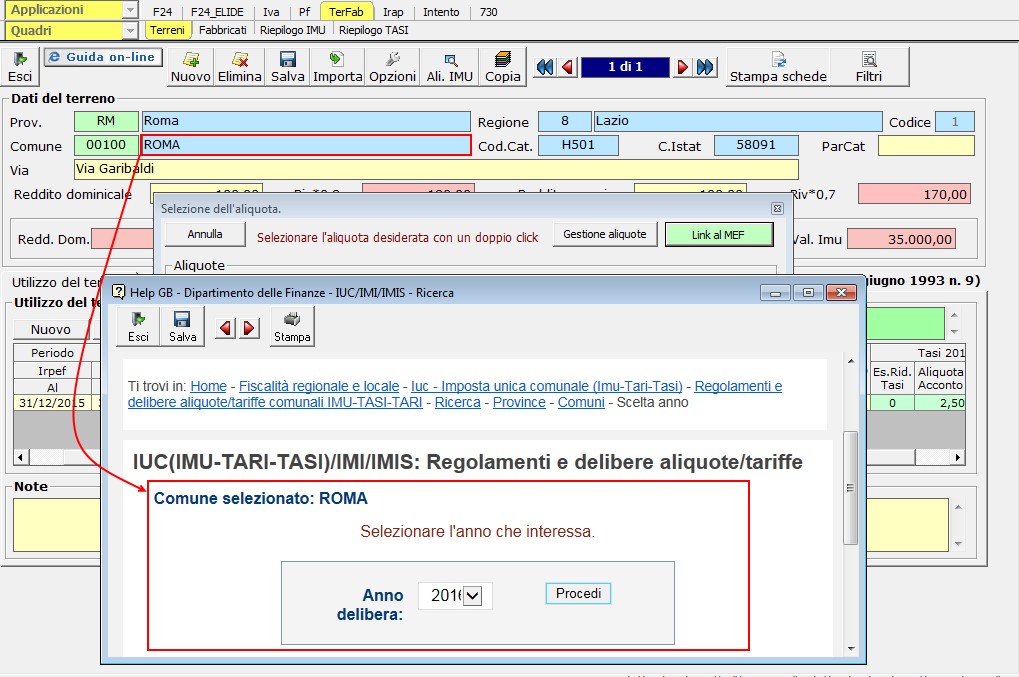Open the Quadri dropdown
This screenshot has height=677, width=1019.
(130, 31)
